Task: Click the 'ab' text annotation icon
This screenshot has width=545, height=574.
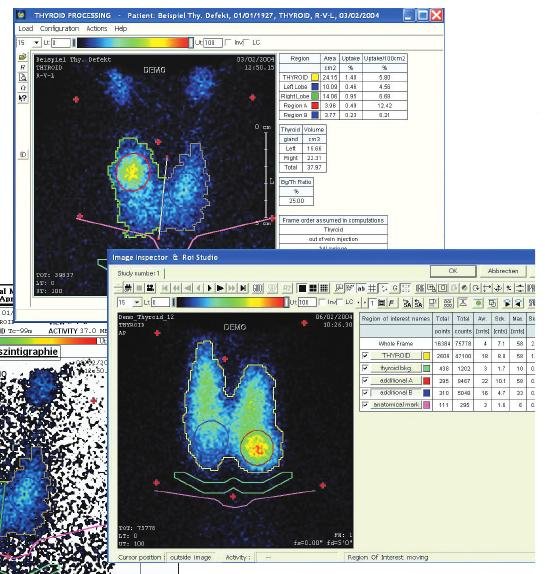Action: pos(361,288)
